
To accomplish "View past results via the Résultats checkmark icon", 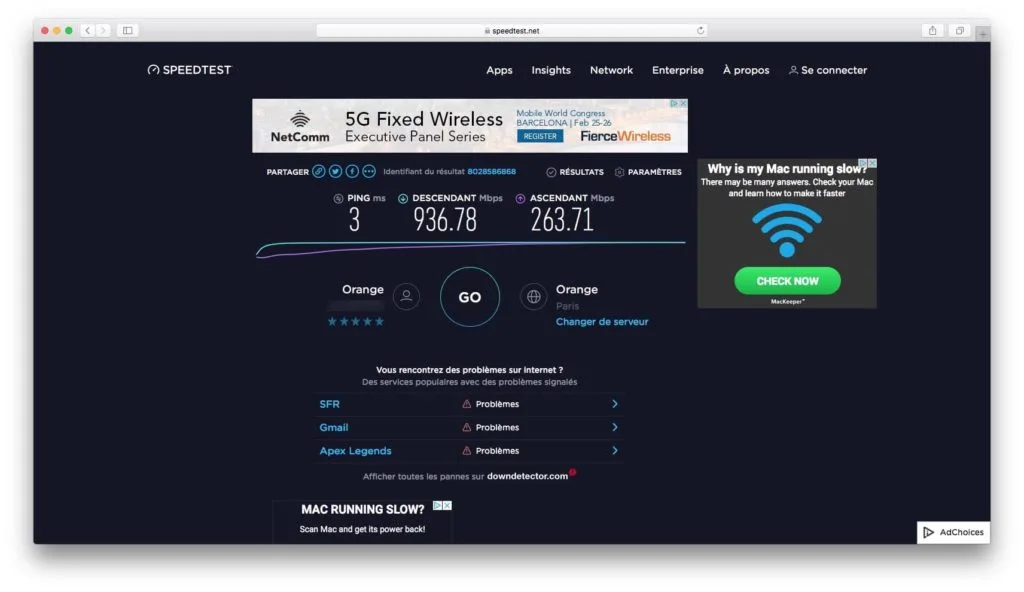I will (551, 172).
